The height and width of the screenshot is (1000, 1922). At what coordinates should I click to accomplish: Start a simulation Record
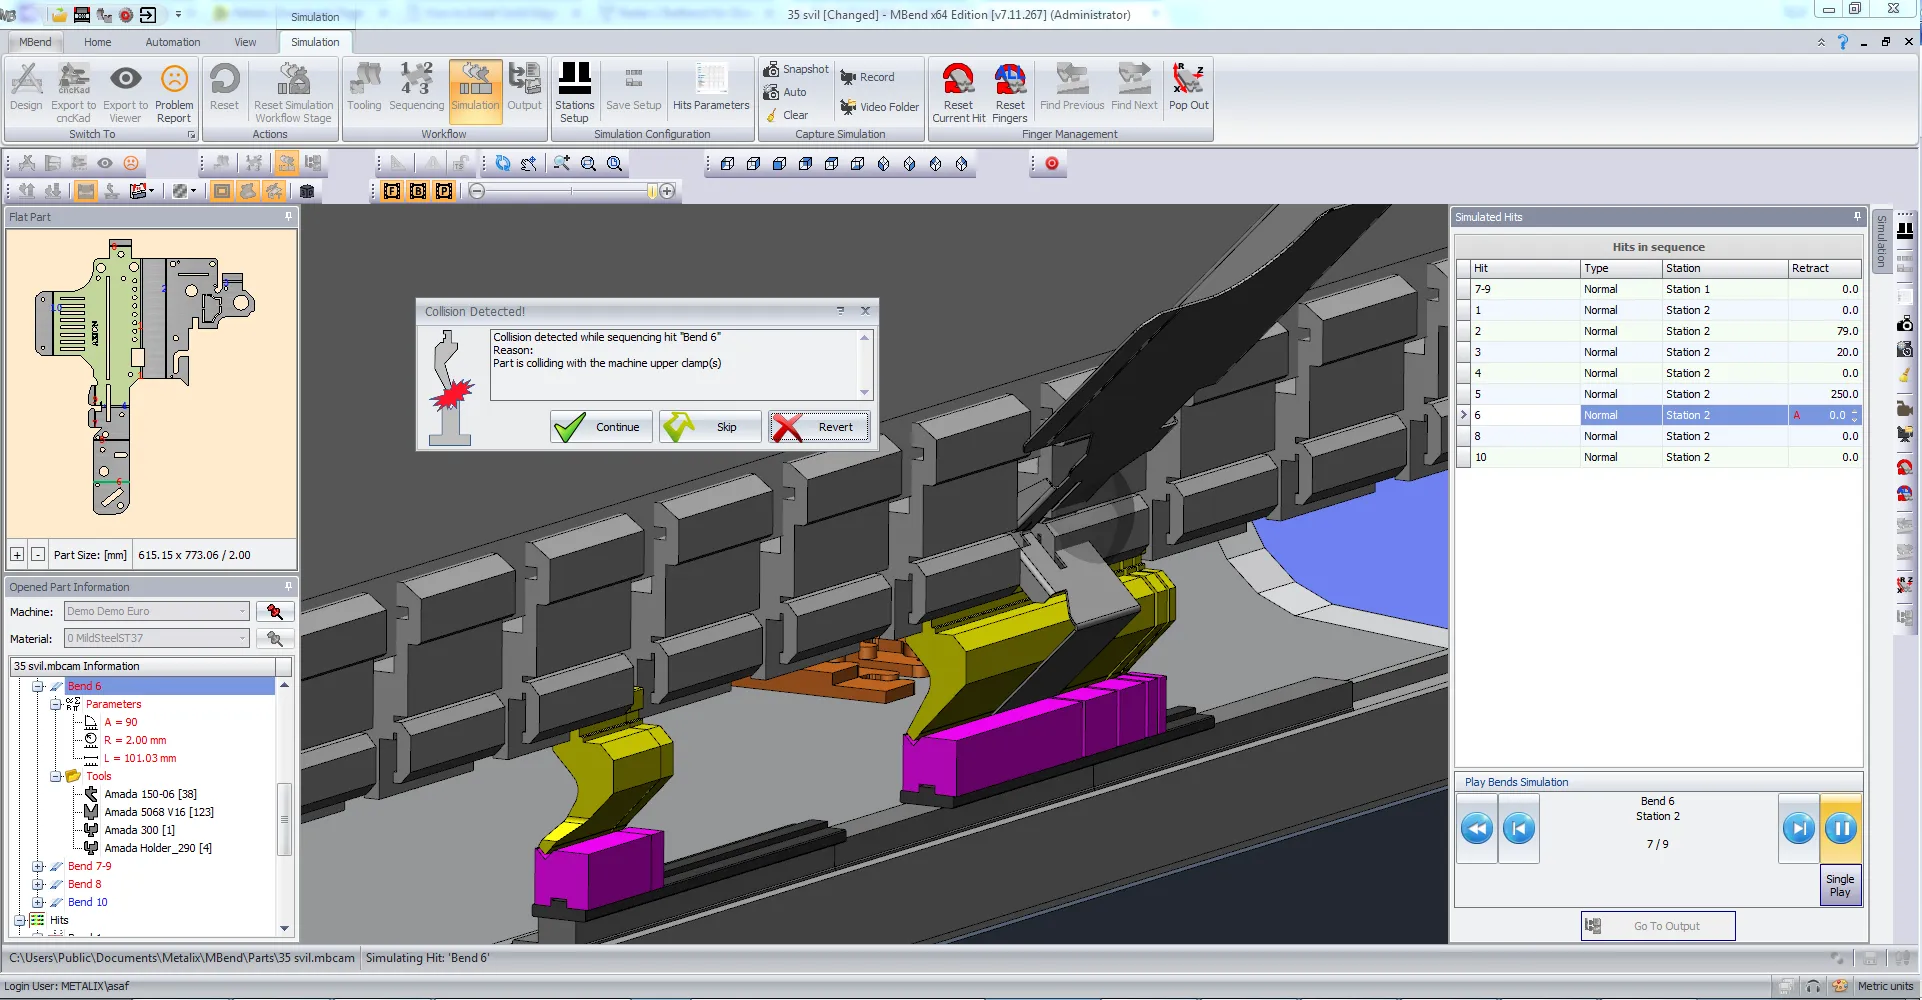[869, 76]
